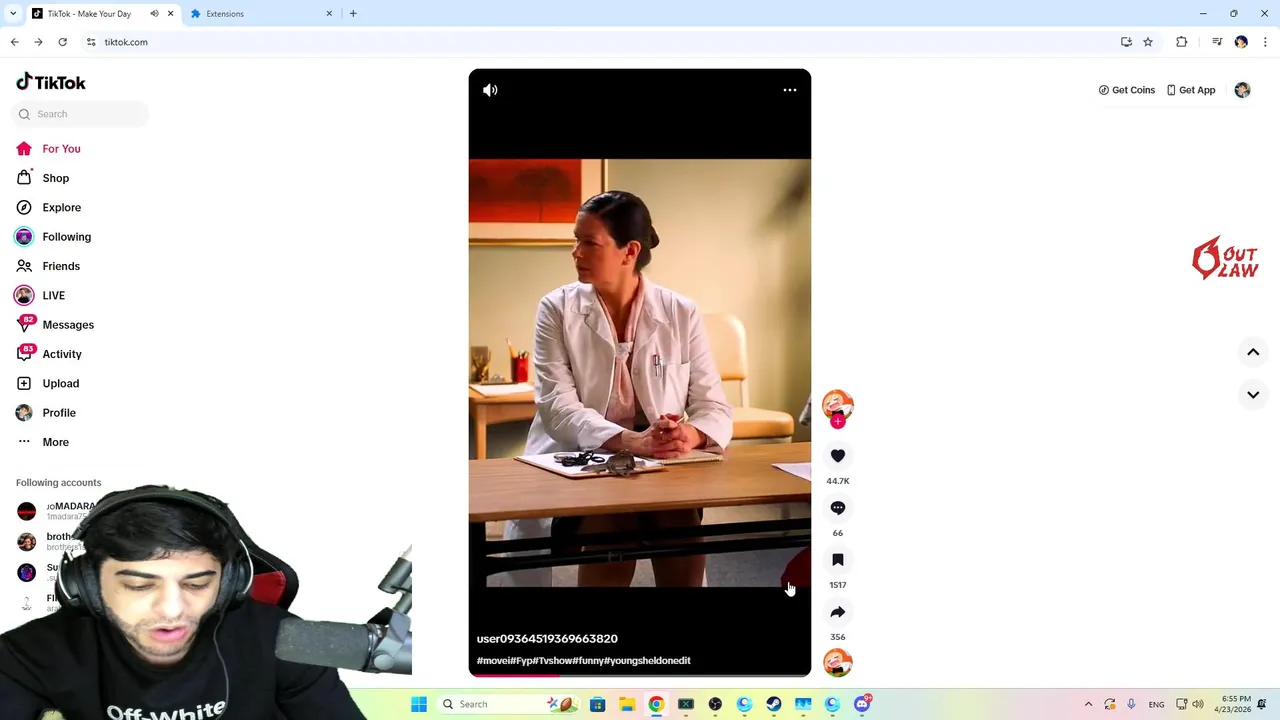Go back in the browser
The width and height of the screenshot is (1280, 720).
(15, 42)
